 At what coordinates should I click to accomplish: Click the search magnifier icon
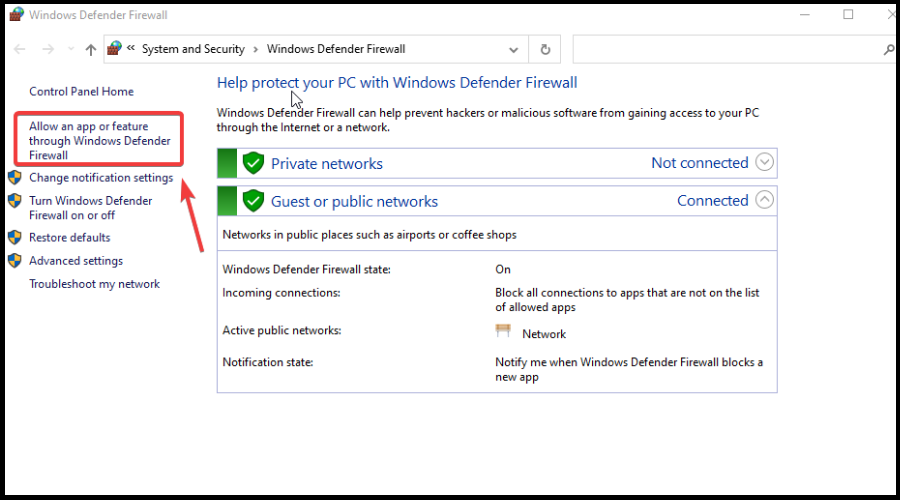889,50
